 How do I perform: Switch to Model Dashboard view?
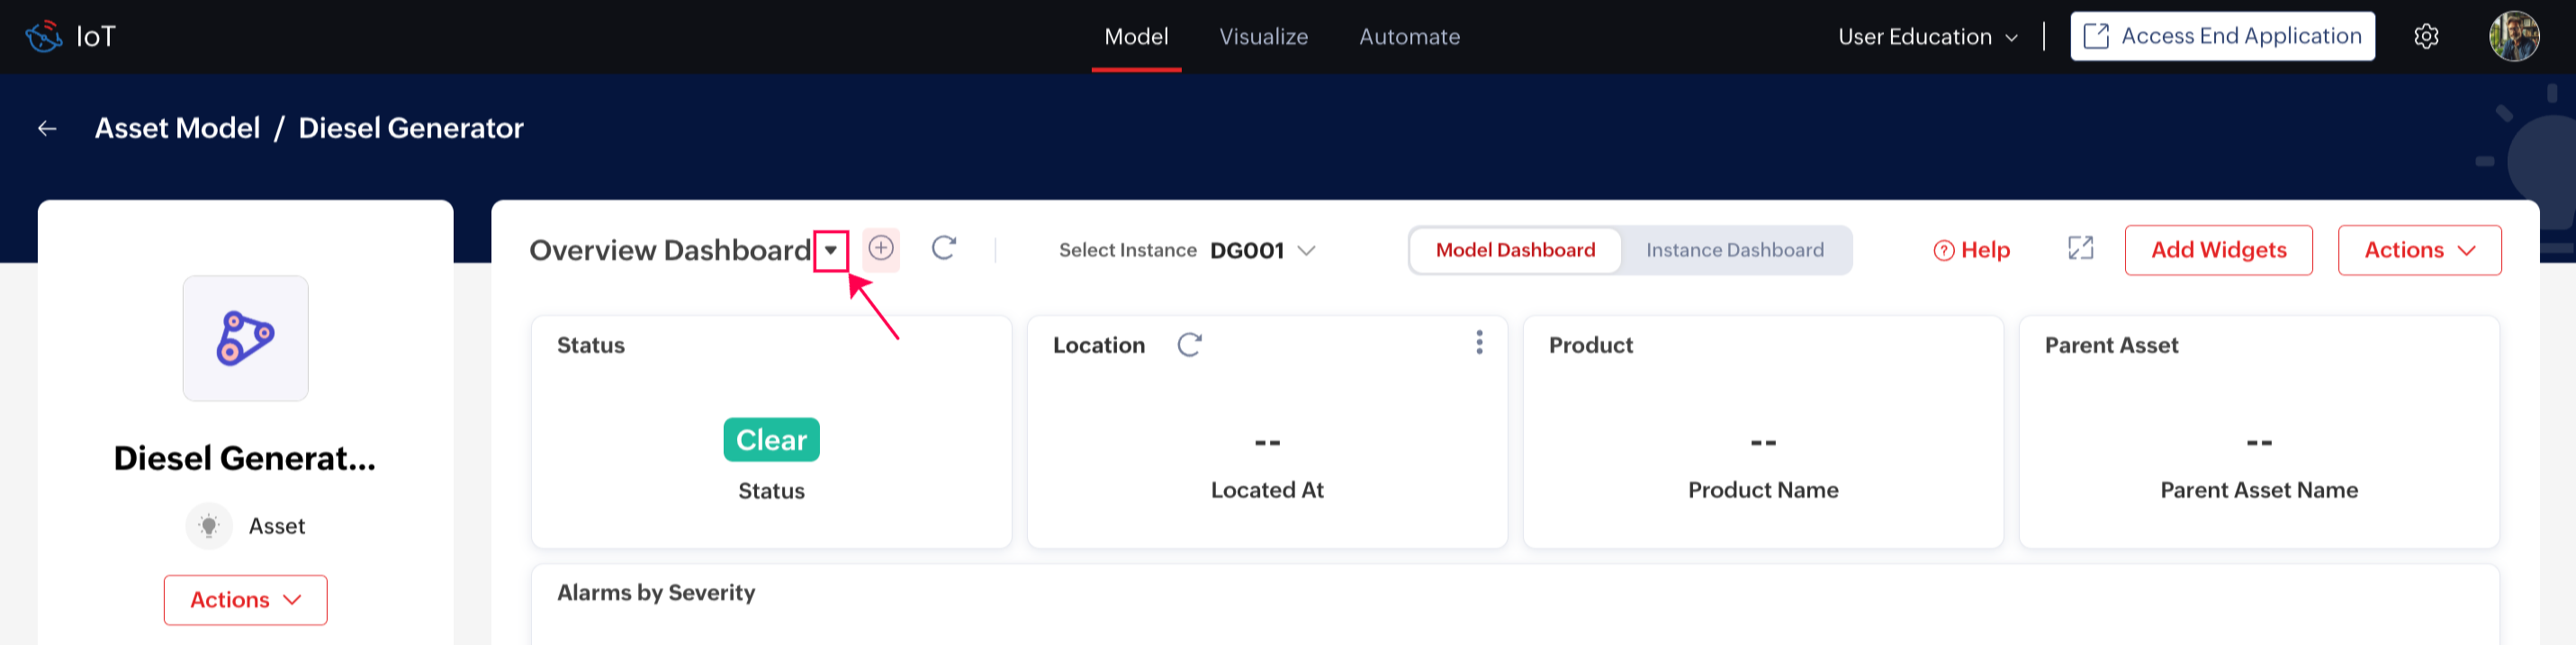tap(1515, 250)
